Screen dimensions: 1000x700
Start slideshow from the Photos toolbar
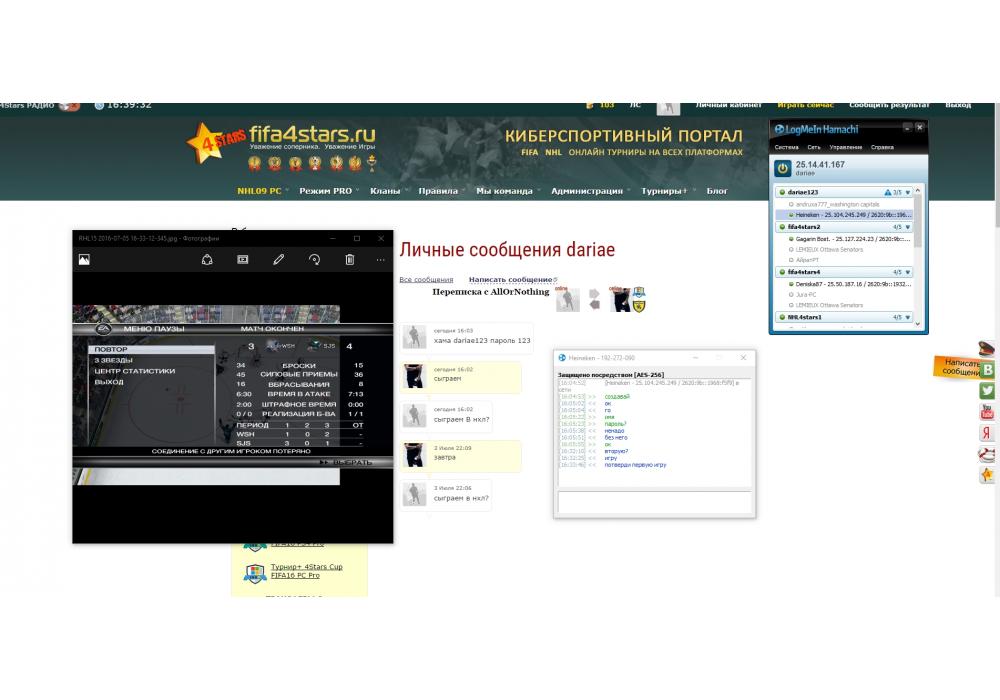click(242, 259)
